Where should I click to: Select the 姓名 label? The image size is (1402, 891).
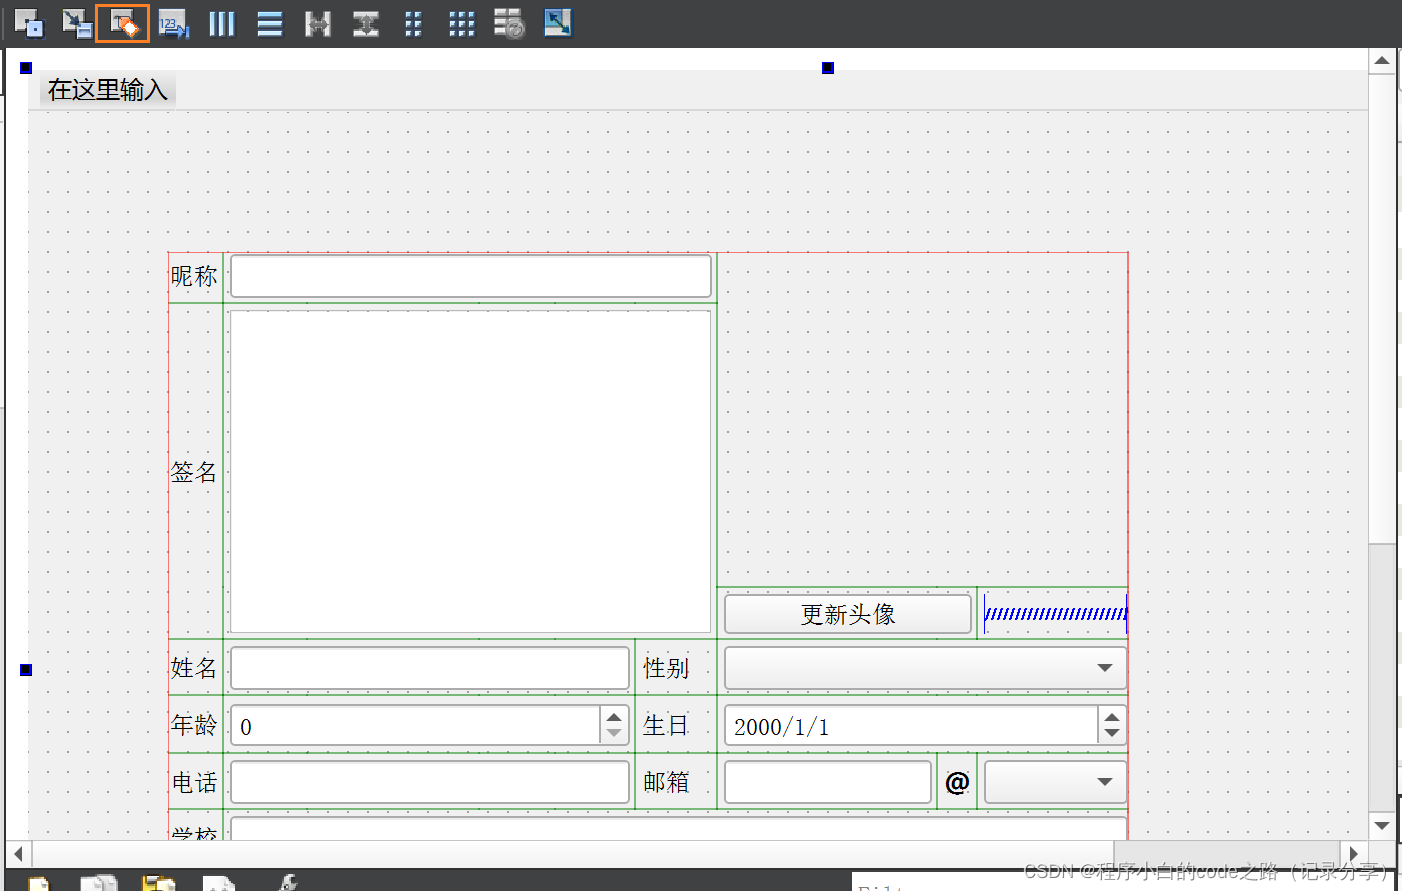click(x=194, y=668)
